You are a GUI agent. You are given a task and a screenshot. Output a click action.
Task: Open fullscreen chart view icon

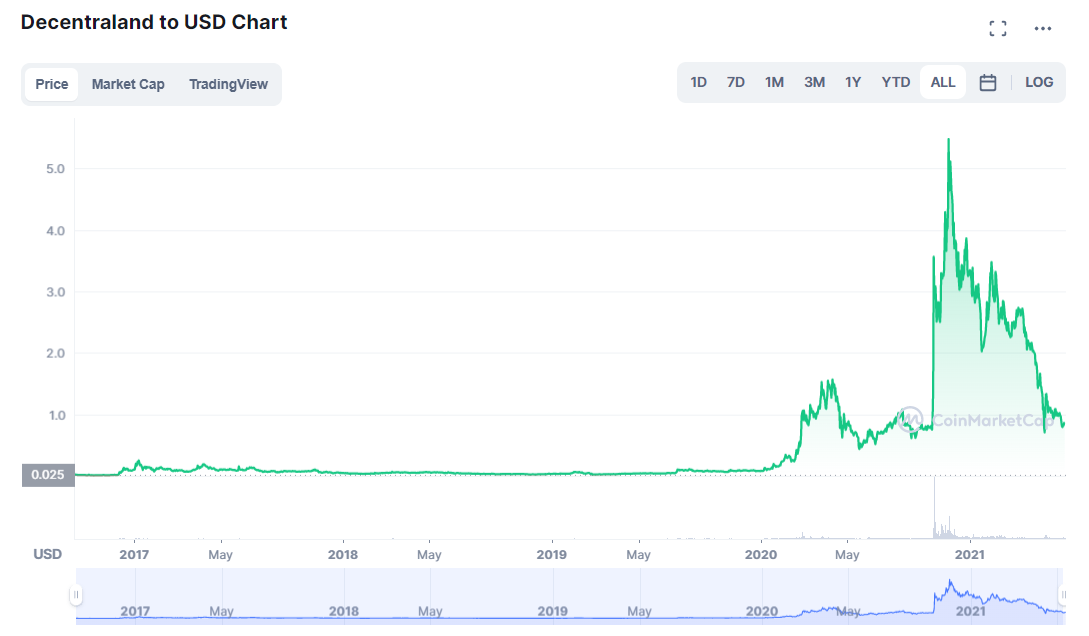997,28
